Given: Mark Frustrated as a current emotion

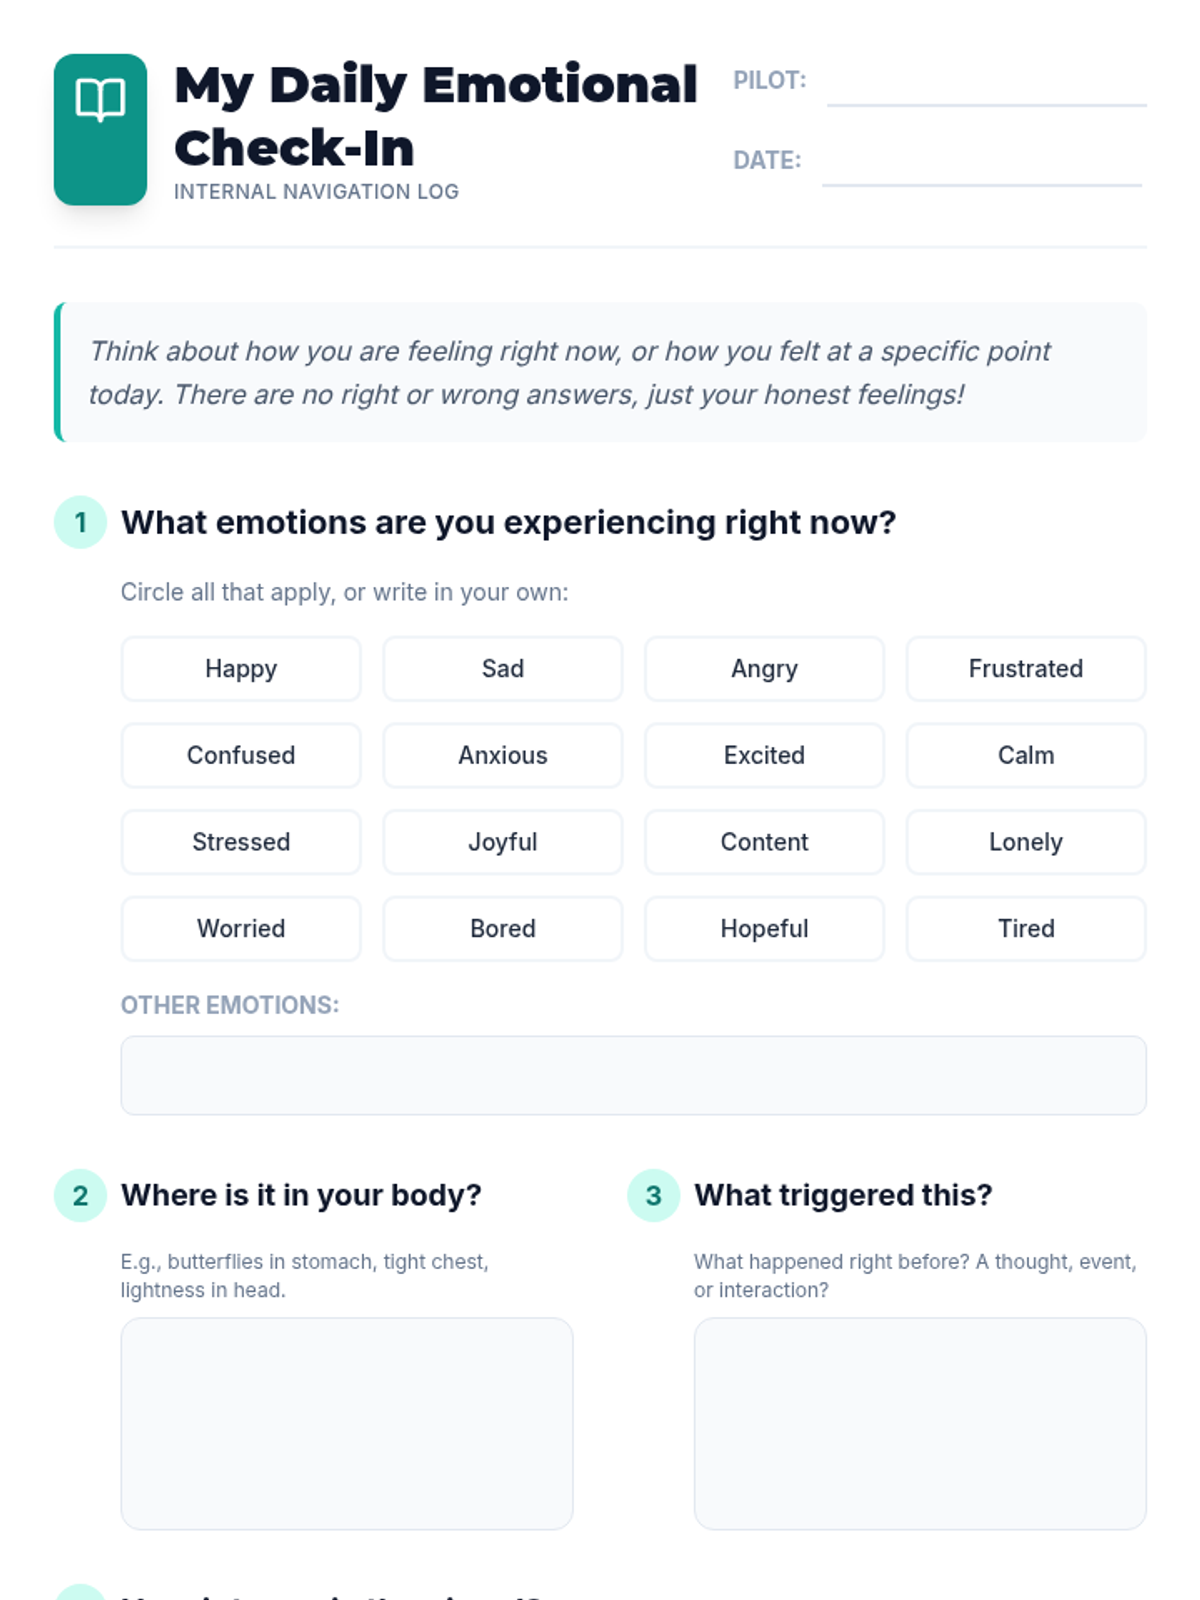Looking at the screenshot, I should click(x=1025, y=669).
